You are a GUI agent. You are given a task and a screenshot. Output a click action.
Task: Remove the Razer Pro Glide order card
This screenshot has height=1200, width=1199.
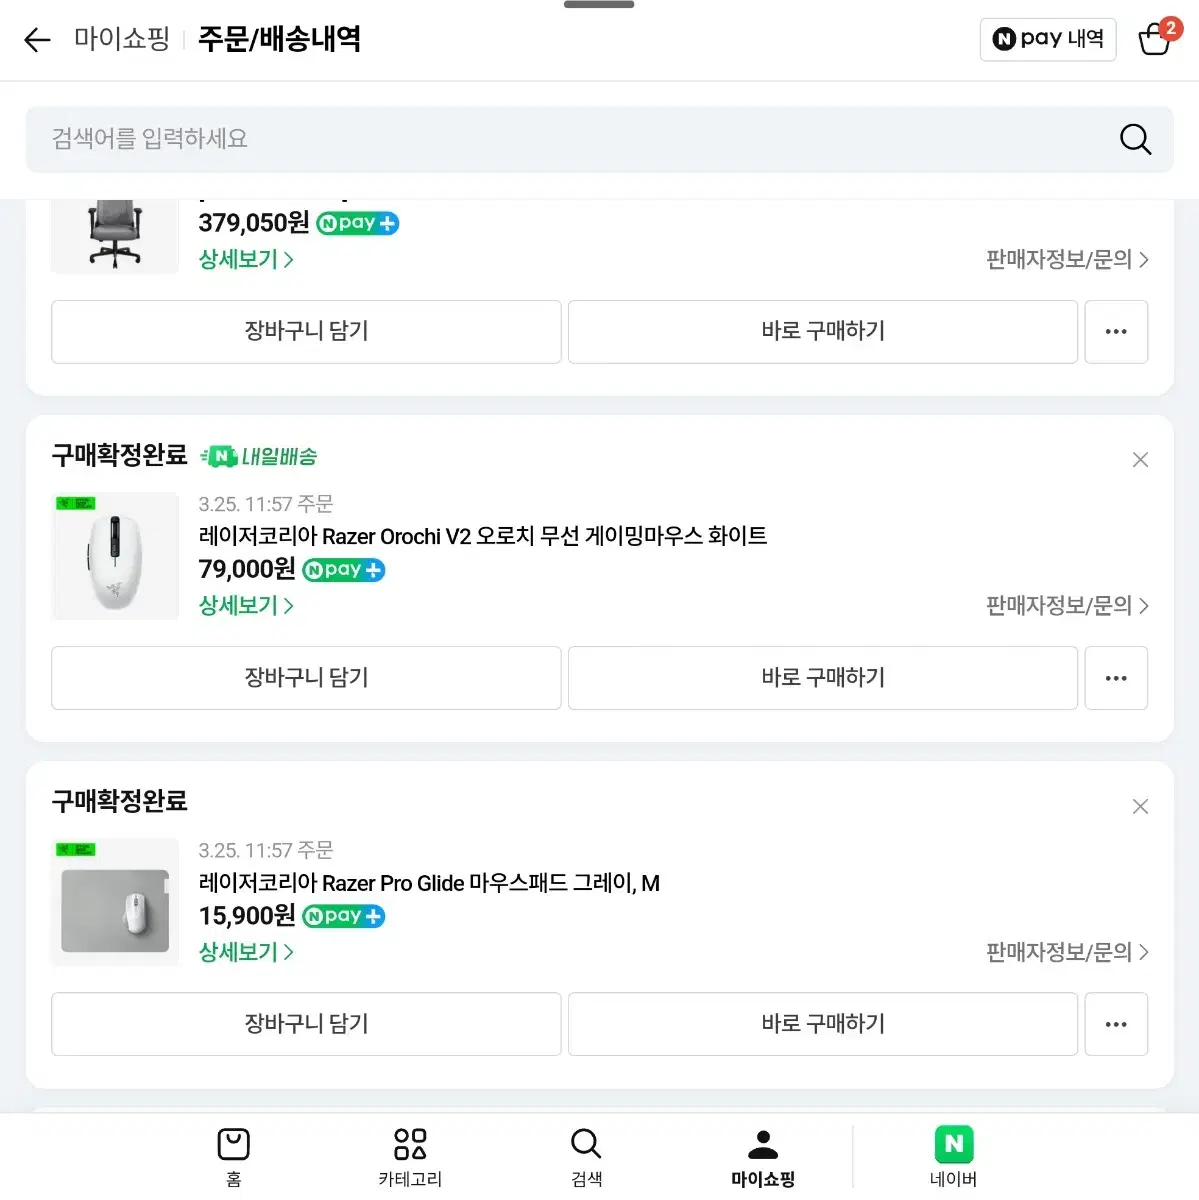coord(1140,806)
